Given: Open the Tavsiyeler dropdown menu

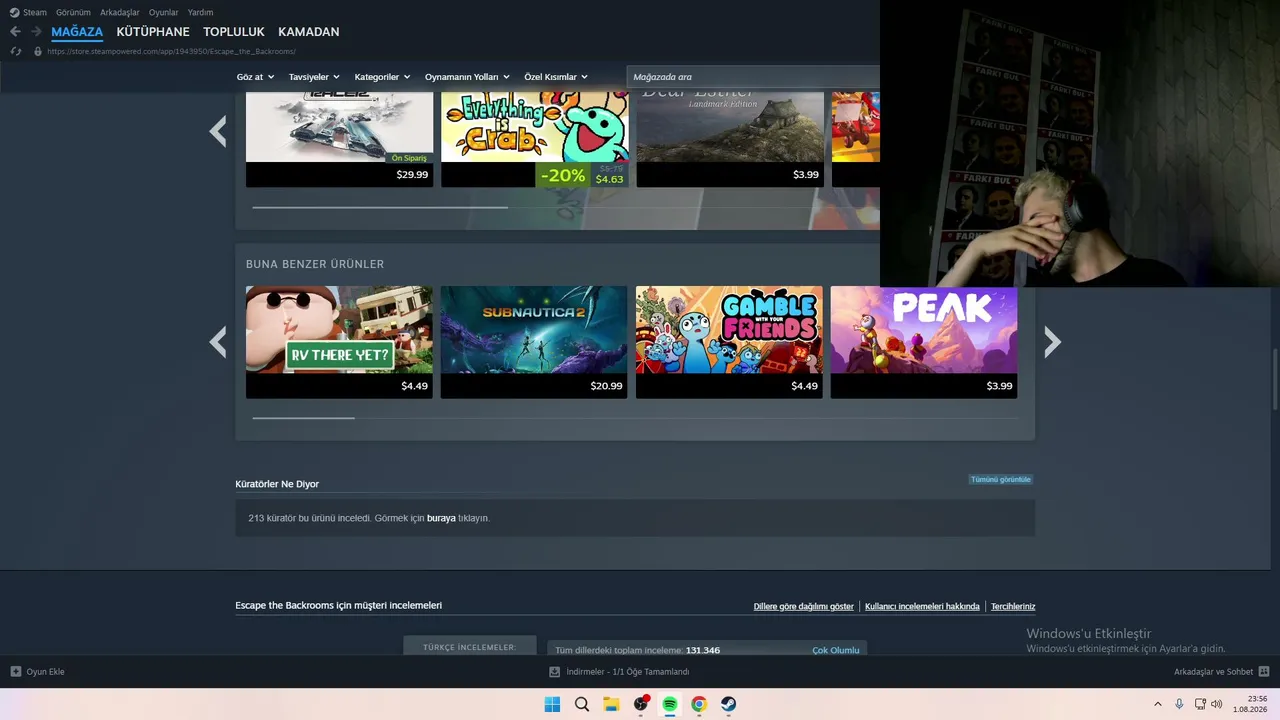Looking at the screenshot, I should (314, 77).
